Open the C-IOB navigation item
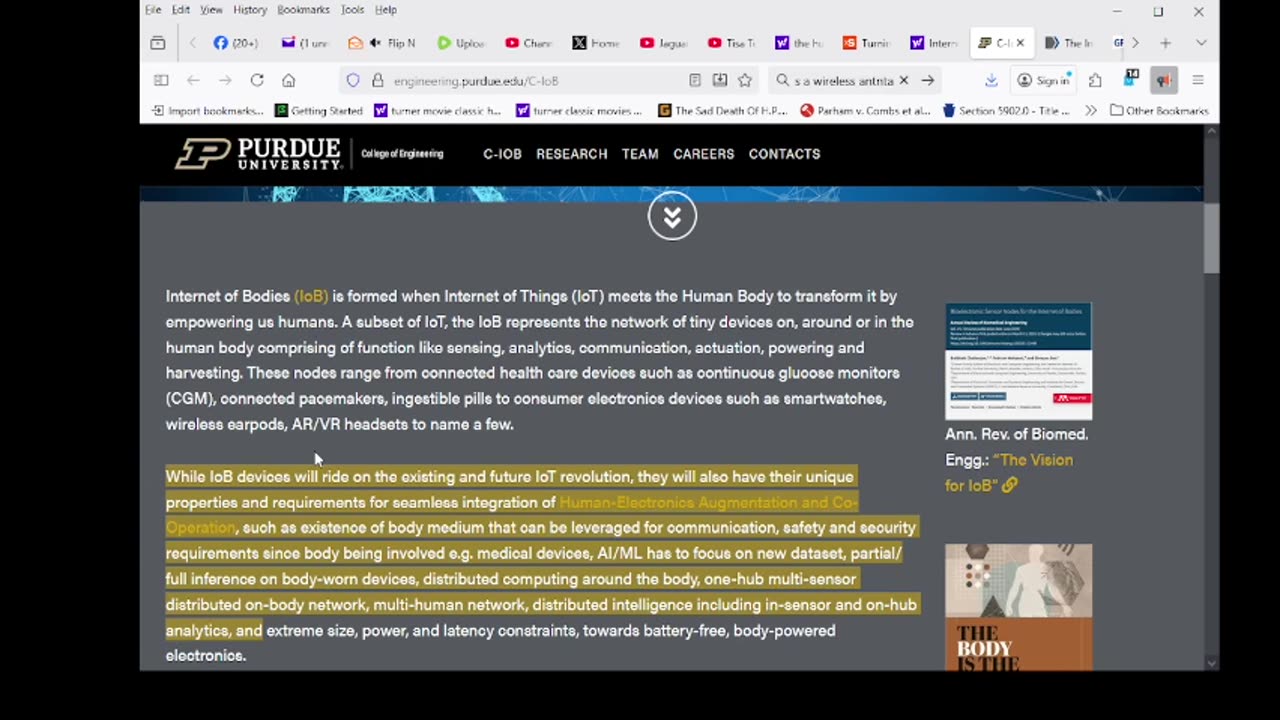The width and height of the screenshot is (1280, 720). point(502,154)
